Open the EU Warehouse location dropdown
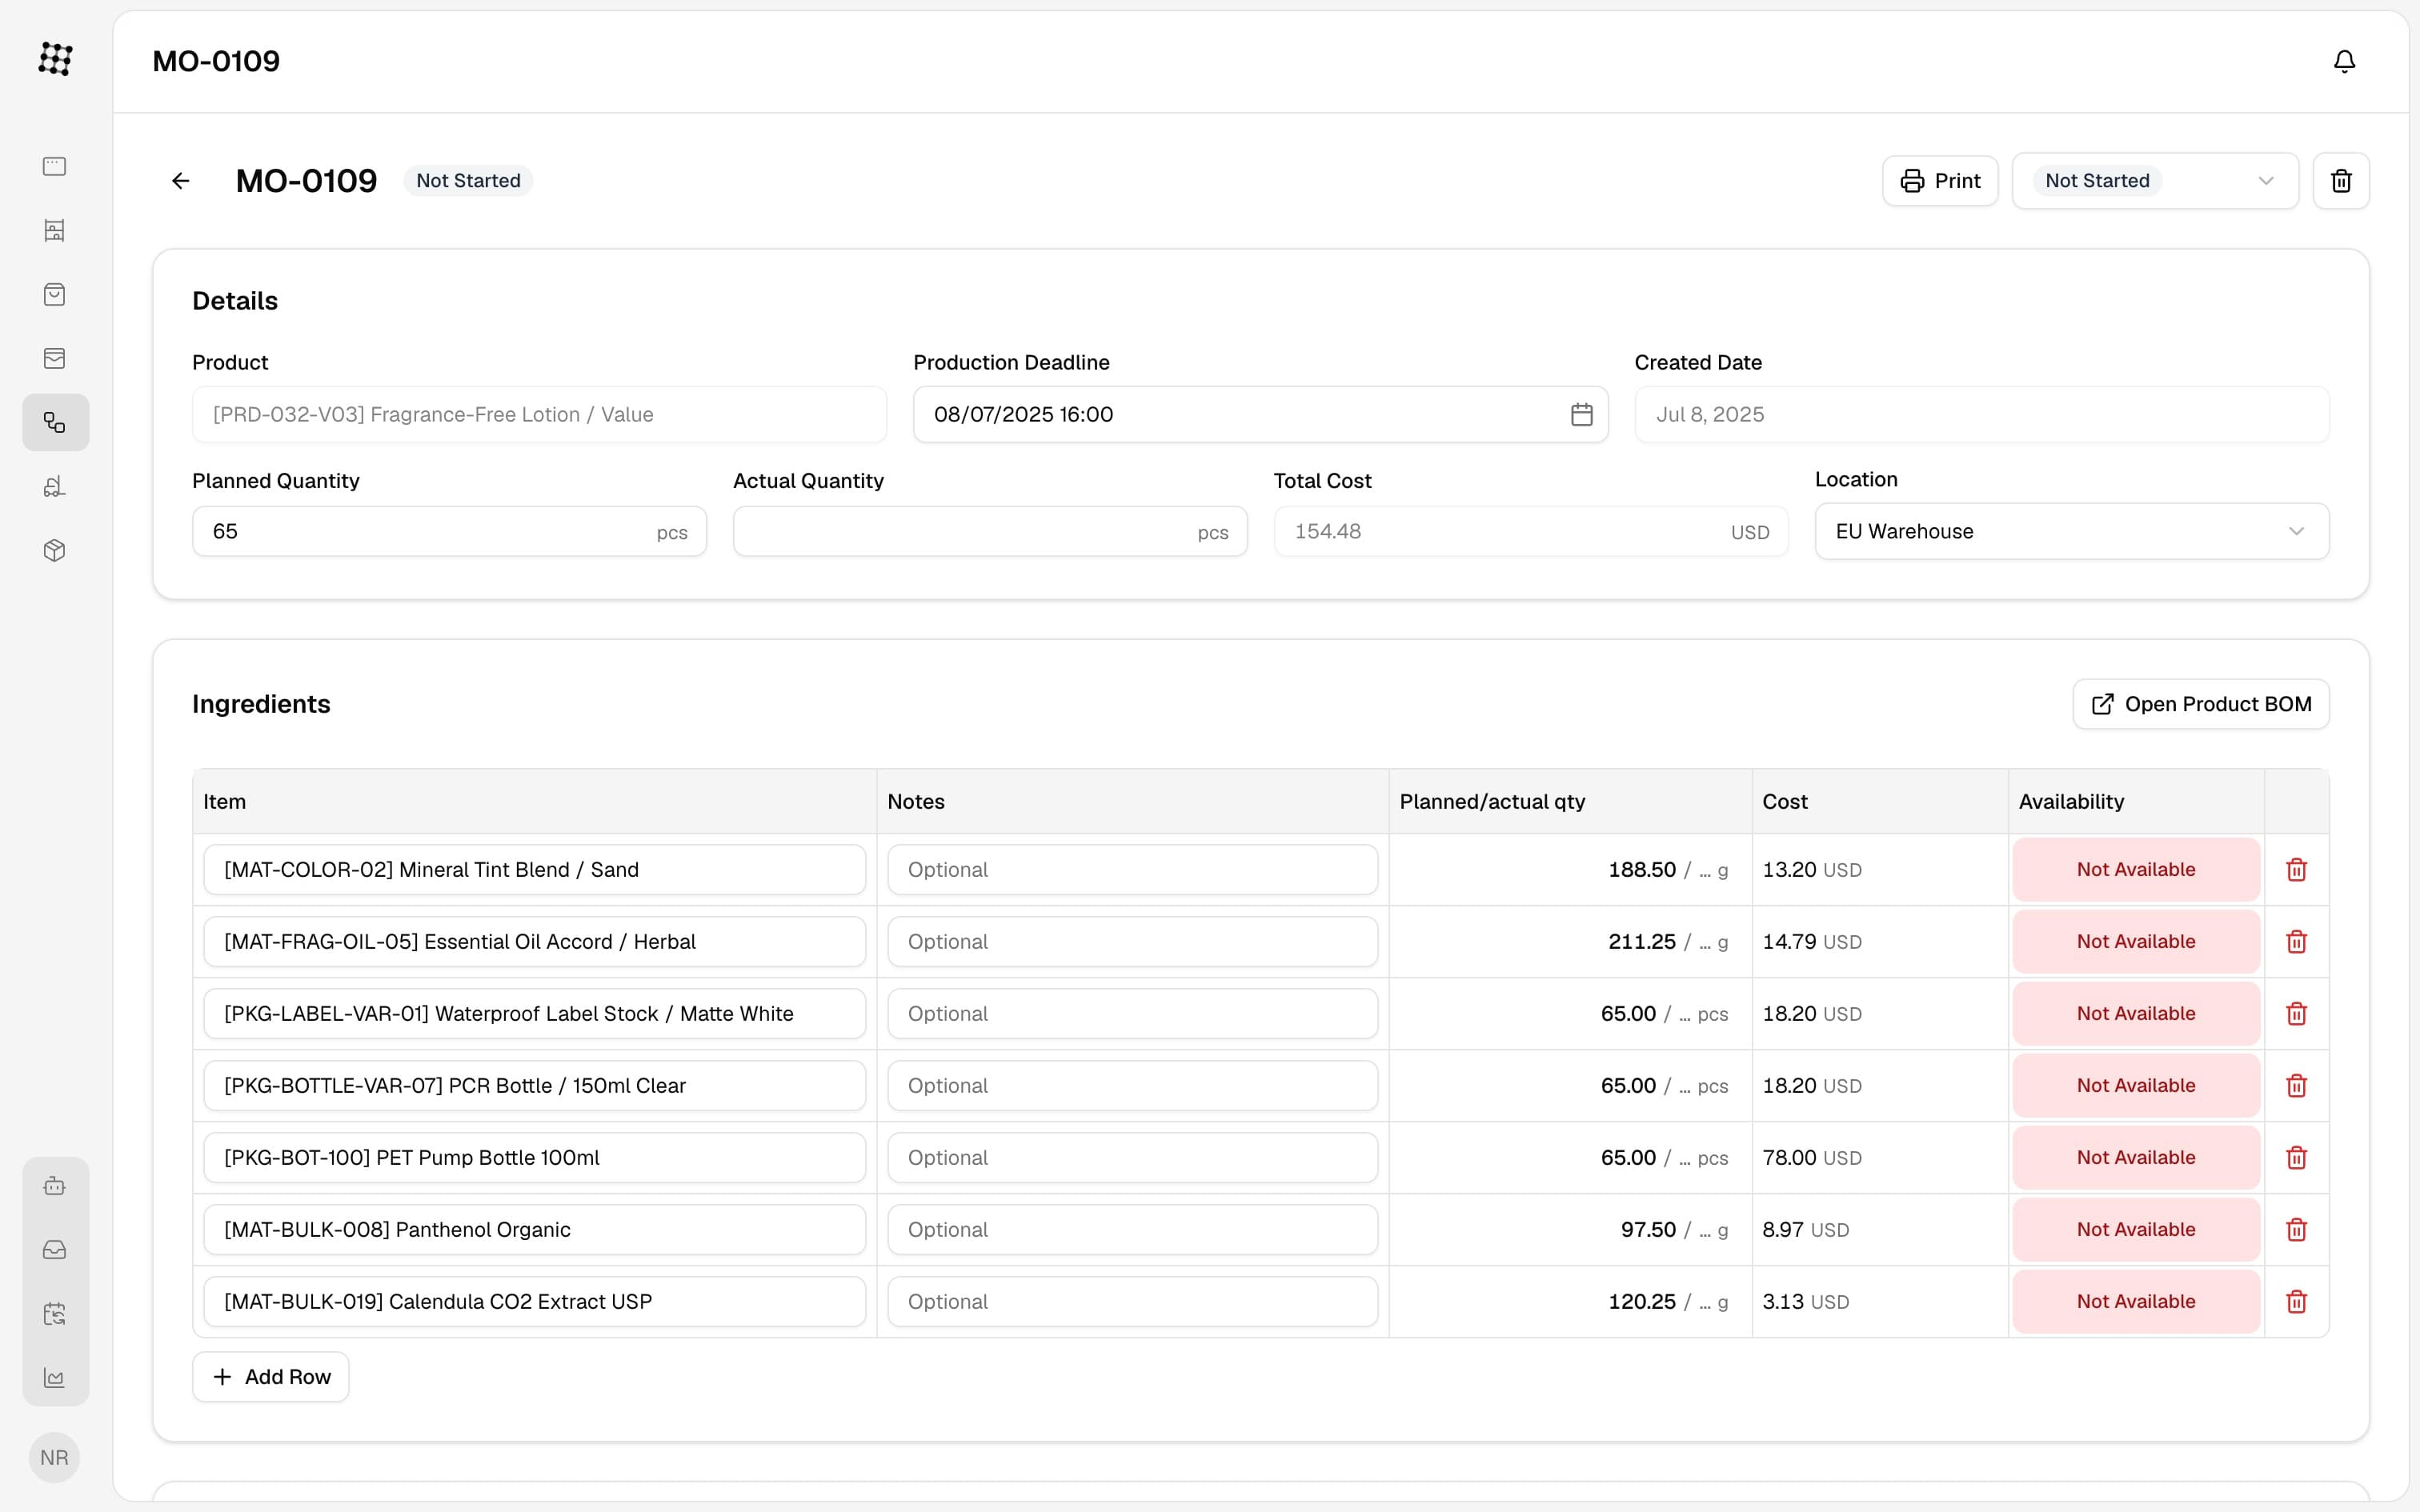This screenshot has width=2420, height=1512. [x=2071, y=531]
